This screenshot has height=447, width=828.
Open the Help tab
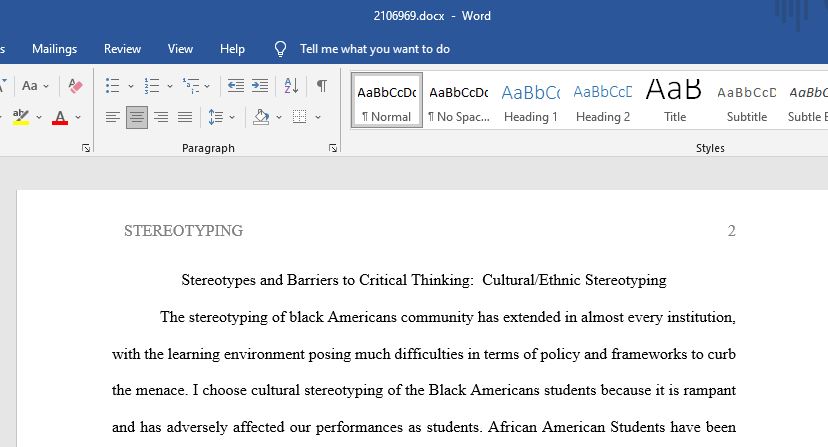coord(232,49)
